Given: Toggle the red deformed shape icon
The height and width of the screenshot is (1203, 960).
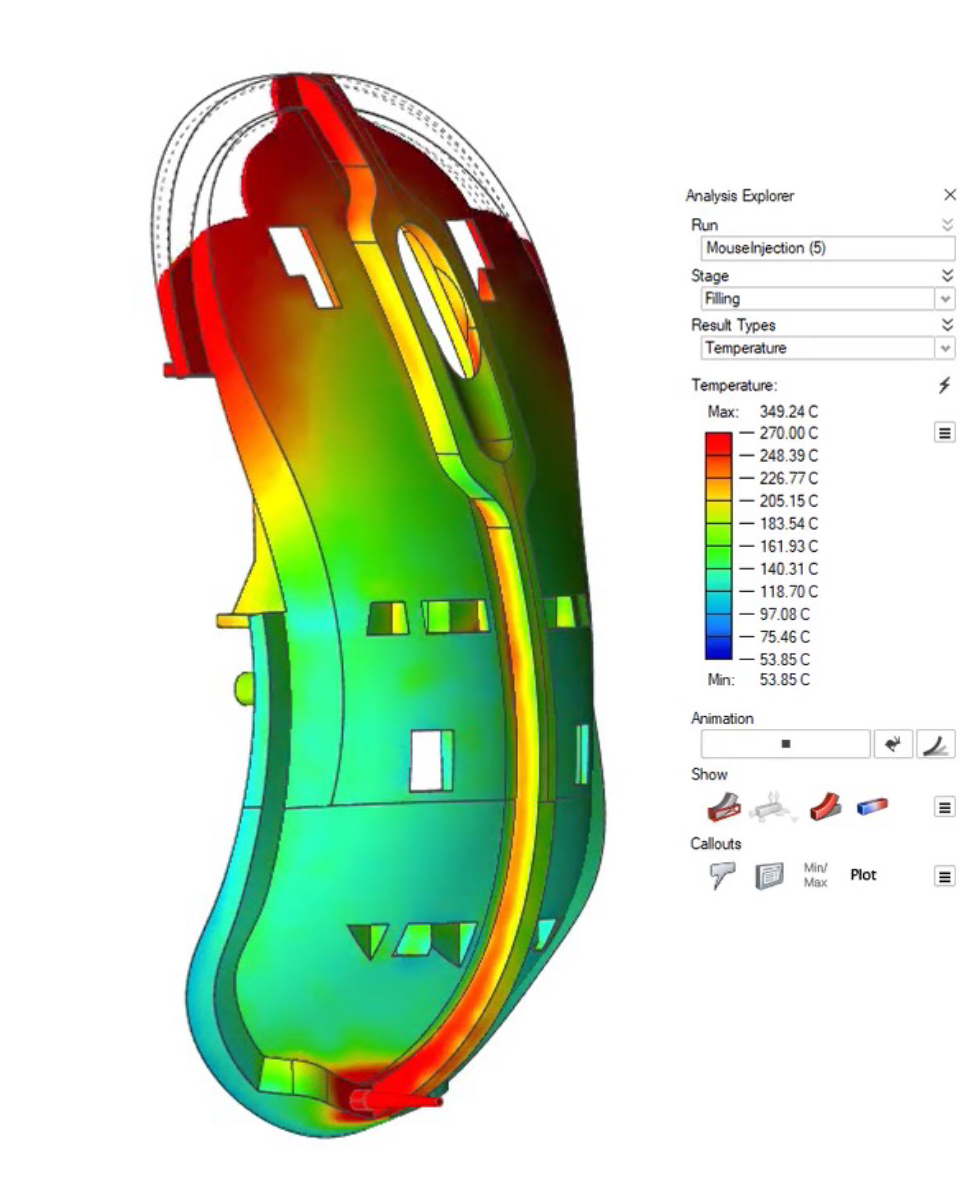Looking at the screenshot, I should click(x=824, y=806).
